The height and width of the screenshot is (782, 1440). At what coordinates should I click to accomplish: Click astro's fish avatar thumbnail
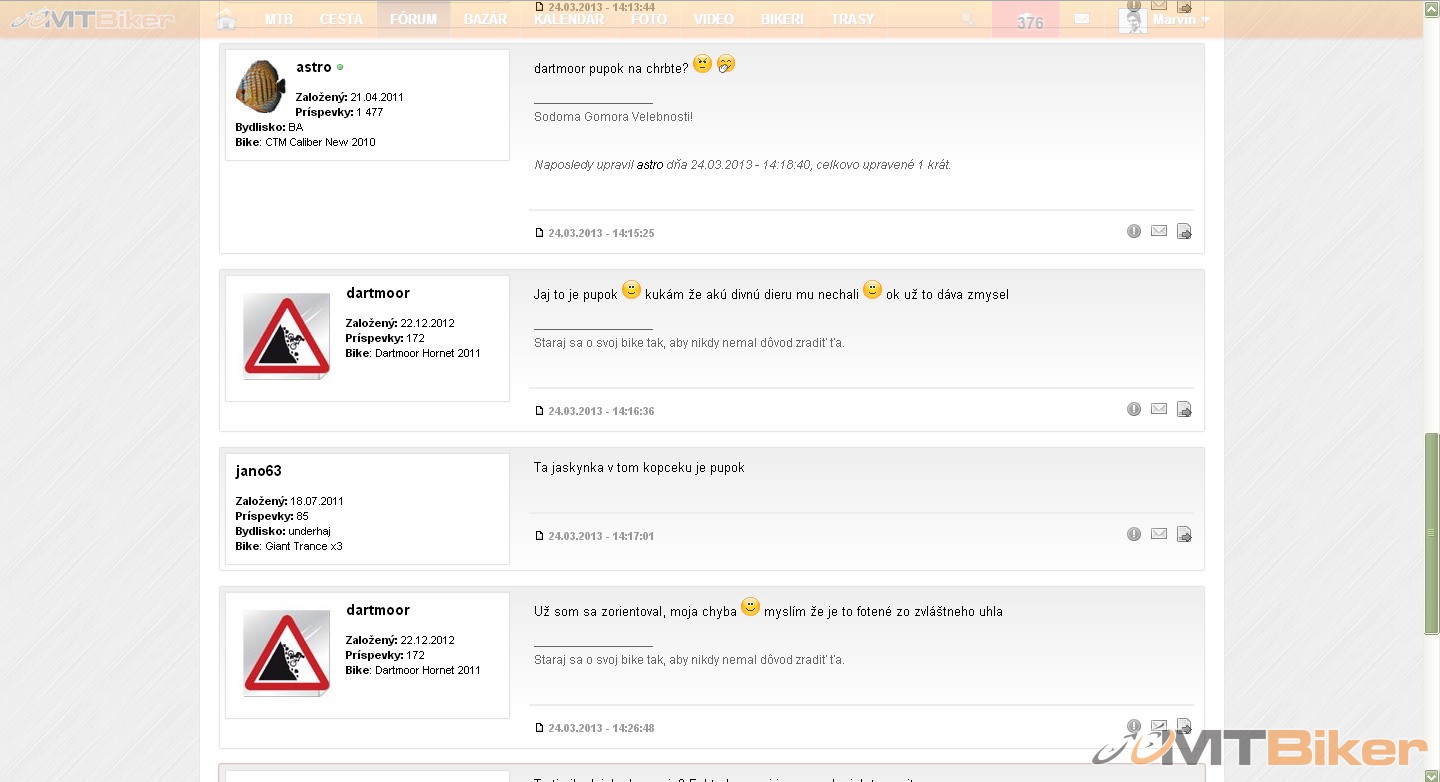tap(260, 86)
